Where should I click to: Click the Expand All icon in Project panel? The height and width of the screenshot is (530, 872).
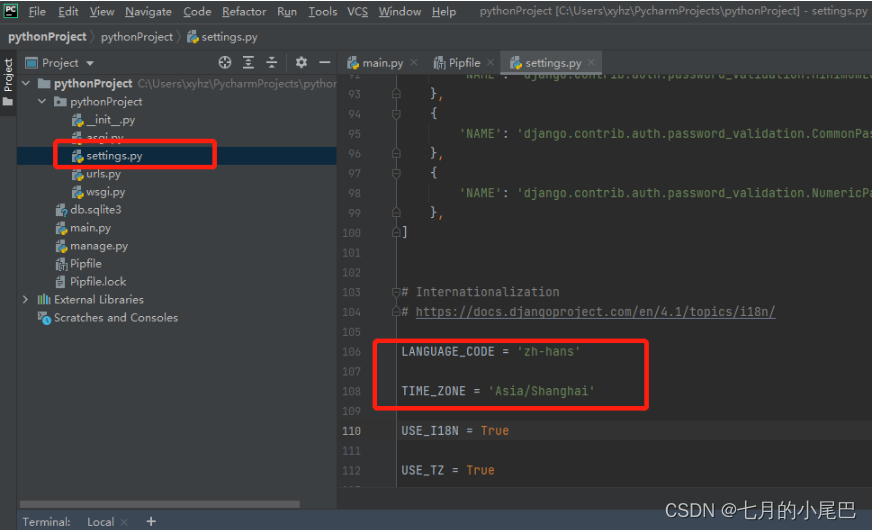249,62
